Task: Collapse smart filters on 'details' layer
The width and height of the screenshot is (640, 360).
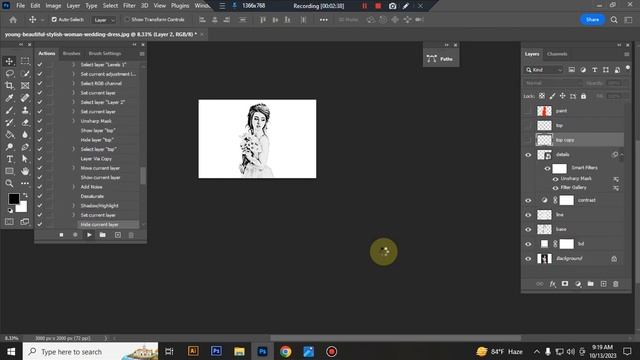Action: 622,155
